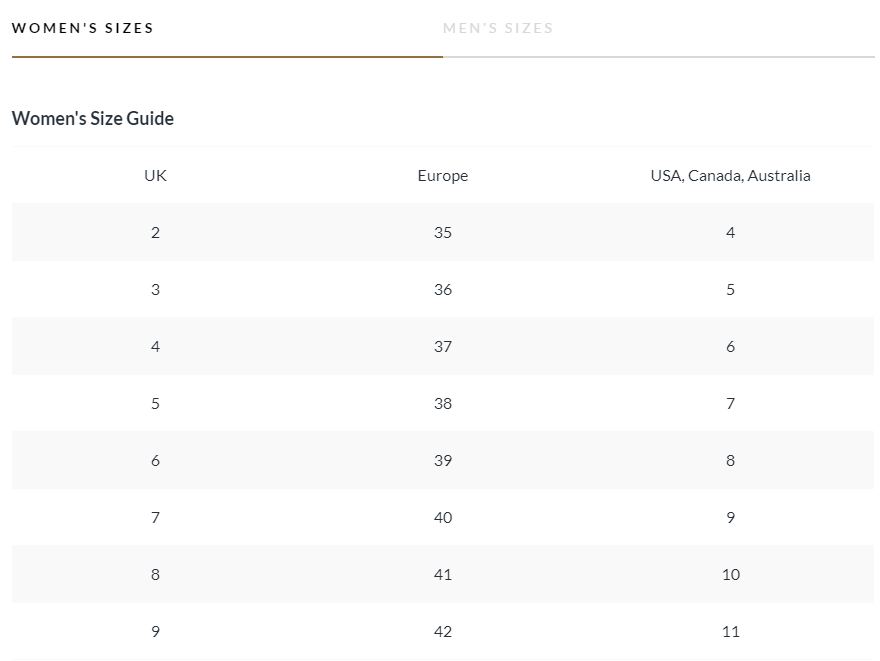Click the USA, Canada, Australia column header
Screen dimensions: 880x661
[730, 176]
